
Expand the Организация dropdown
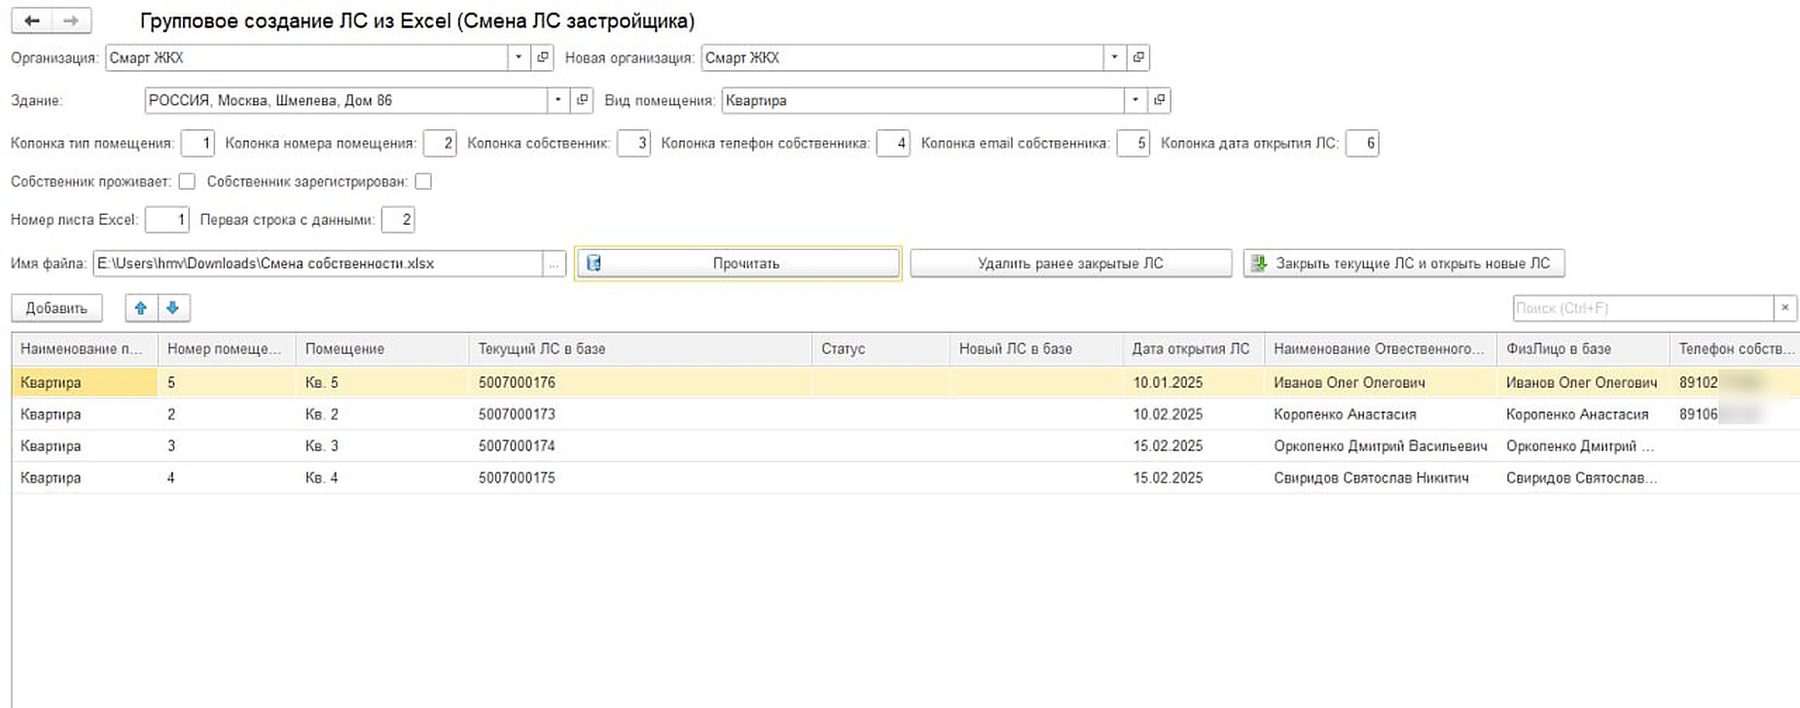tap(518, 58)
